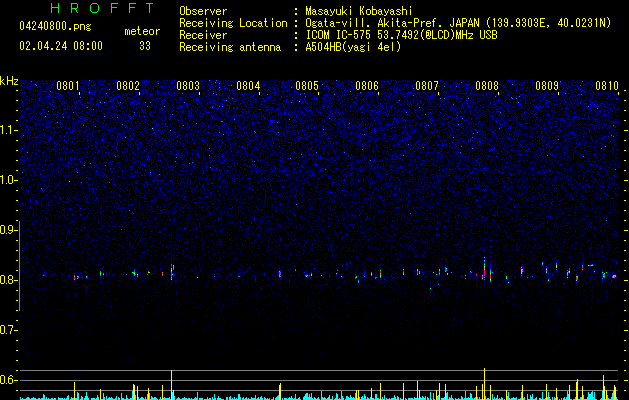Click the Receiver label
The height and width of the screenshot is (400, 629).
coord(203,35)
